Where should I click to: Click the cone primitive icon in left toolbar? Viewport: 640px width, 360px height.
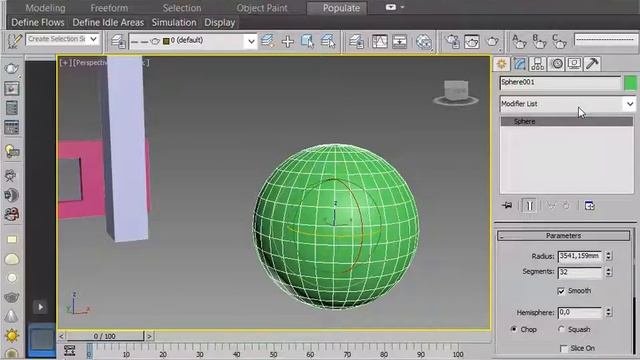tap(11, 316)
